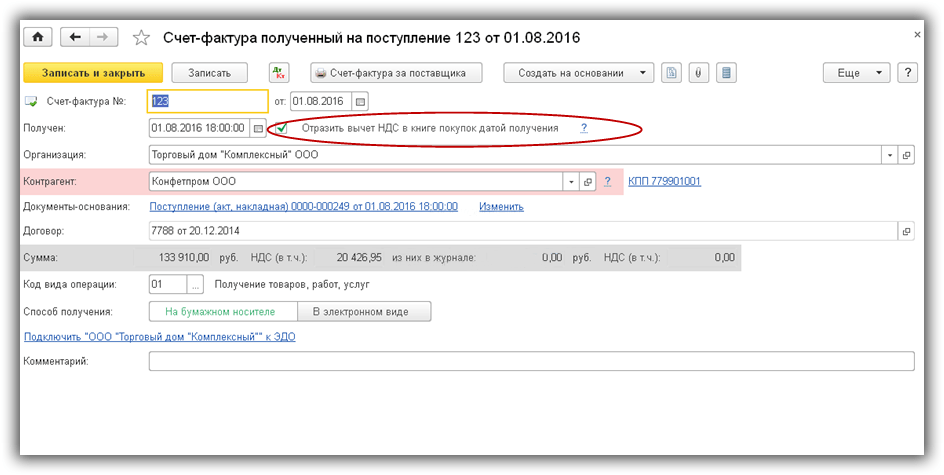Viewport: 944px width, 475px height.
Task: Click Подключить ООО Торговый дом Комплексный к ЭДО
Action: point(160,337)
